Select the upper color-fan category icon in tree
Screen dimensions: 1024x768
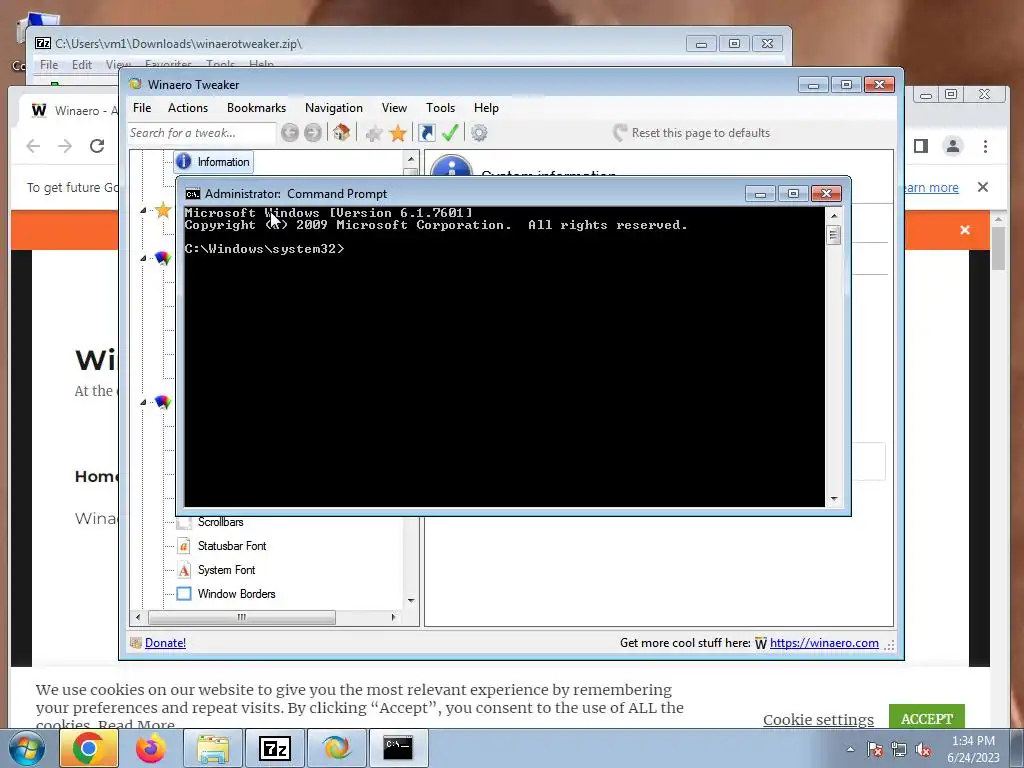point(163,259)
